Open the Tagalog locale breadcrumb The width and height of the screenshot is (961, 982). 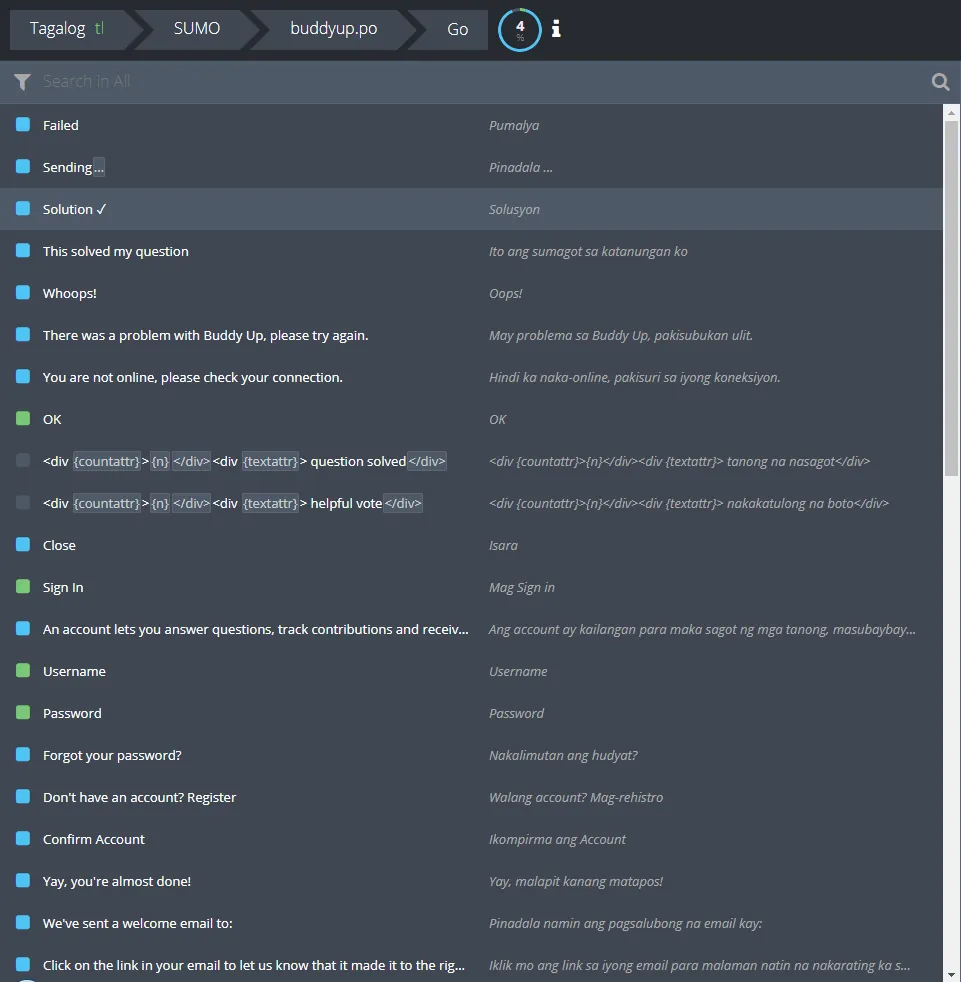click(67, 29)
